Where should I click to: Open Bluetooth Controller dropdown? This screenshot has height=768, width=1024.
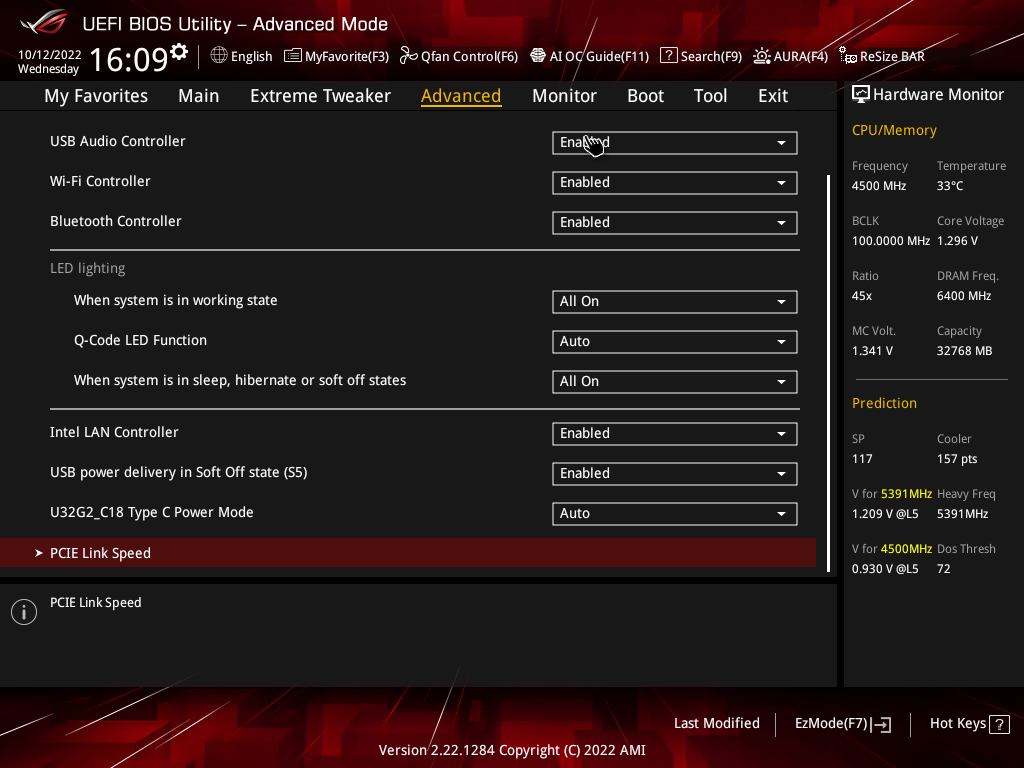pos(675,223)
